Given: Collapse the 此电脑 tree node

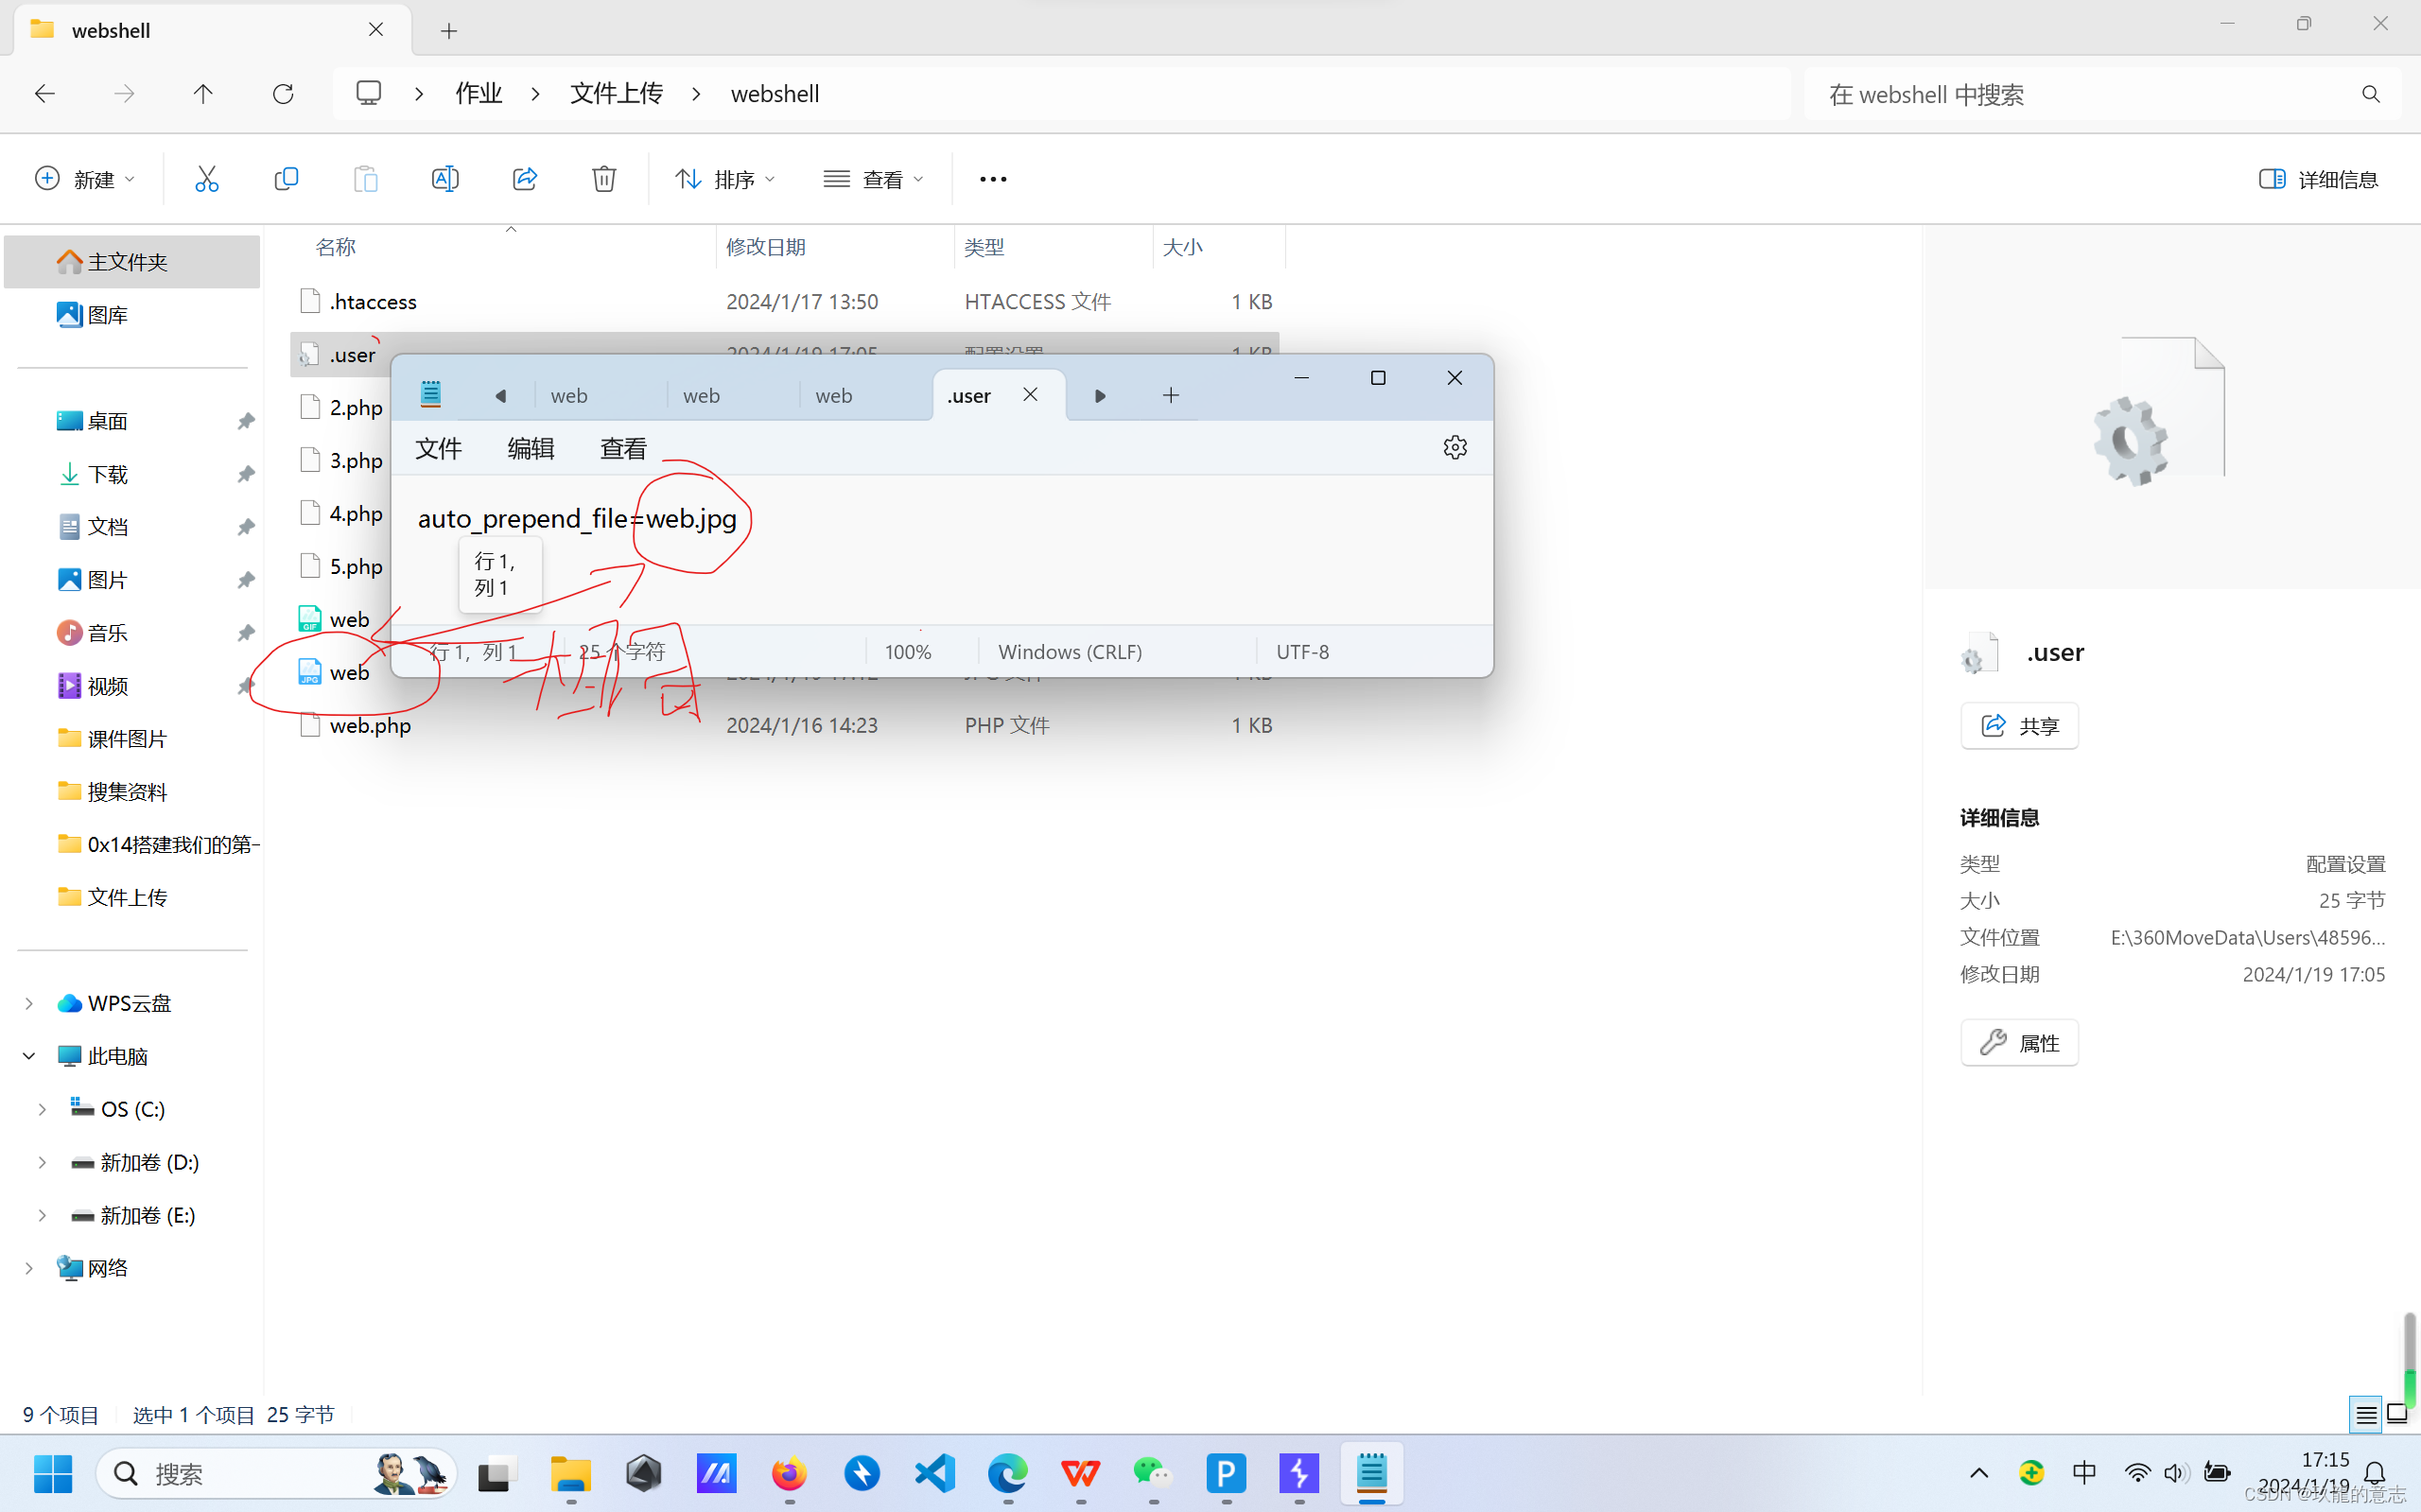Looking at the screenshot, I should [x=29, y=1056].
